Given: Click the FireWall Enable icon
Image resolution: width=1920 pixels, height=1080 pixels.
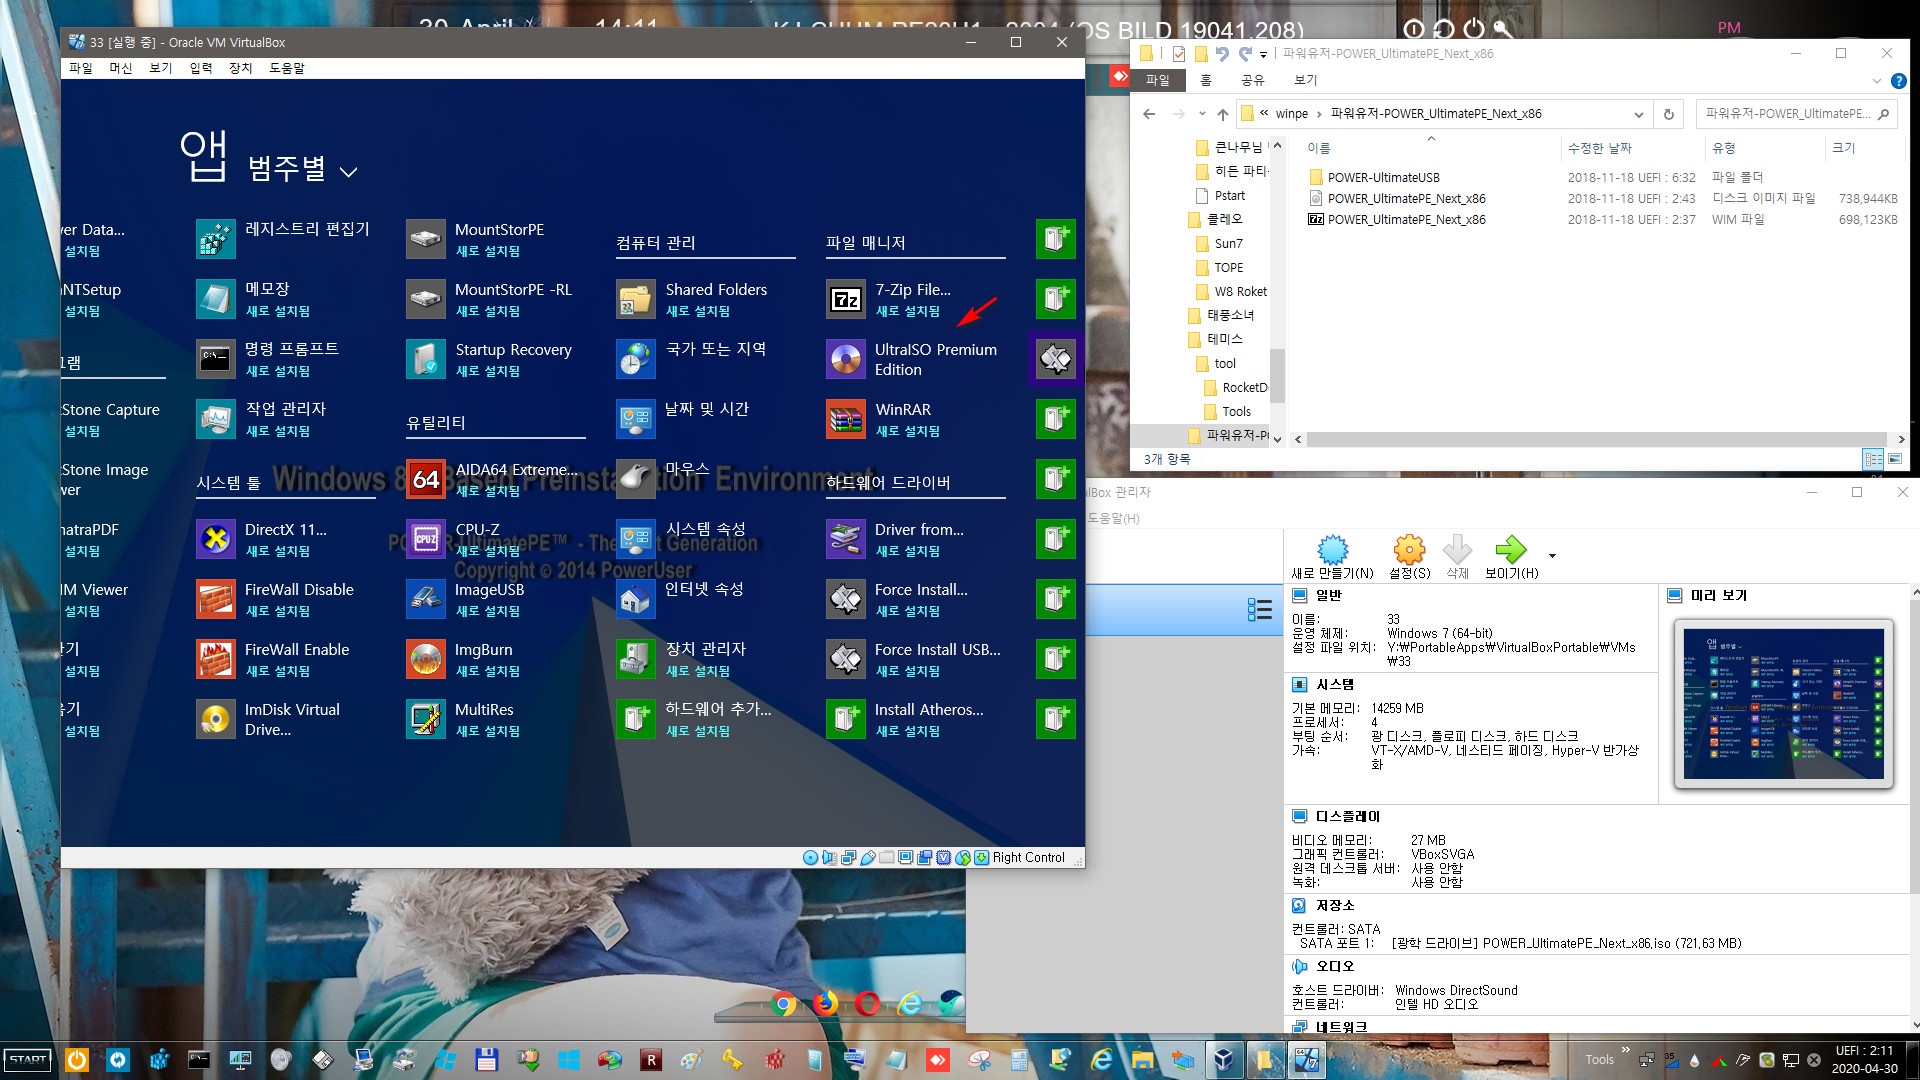Looking at the screenshot, I should 216,659.
